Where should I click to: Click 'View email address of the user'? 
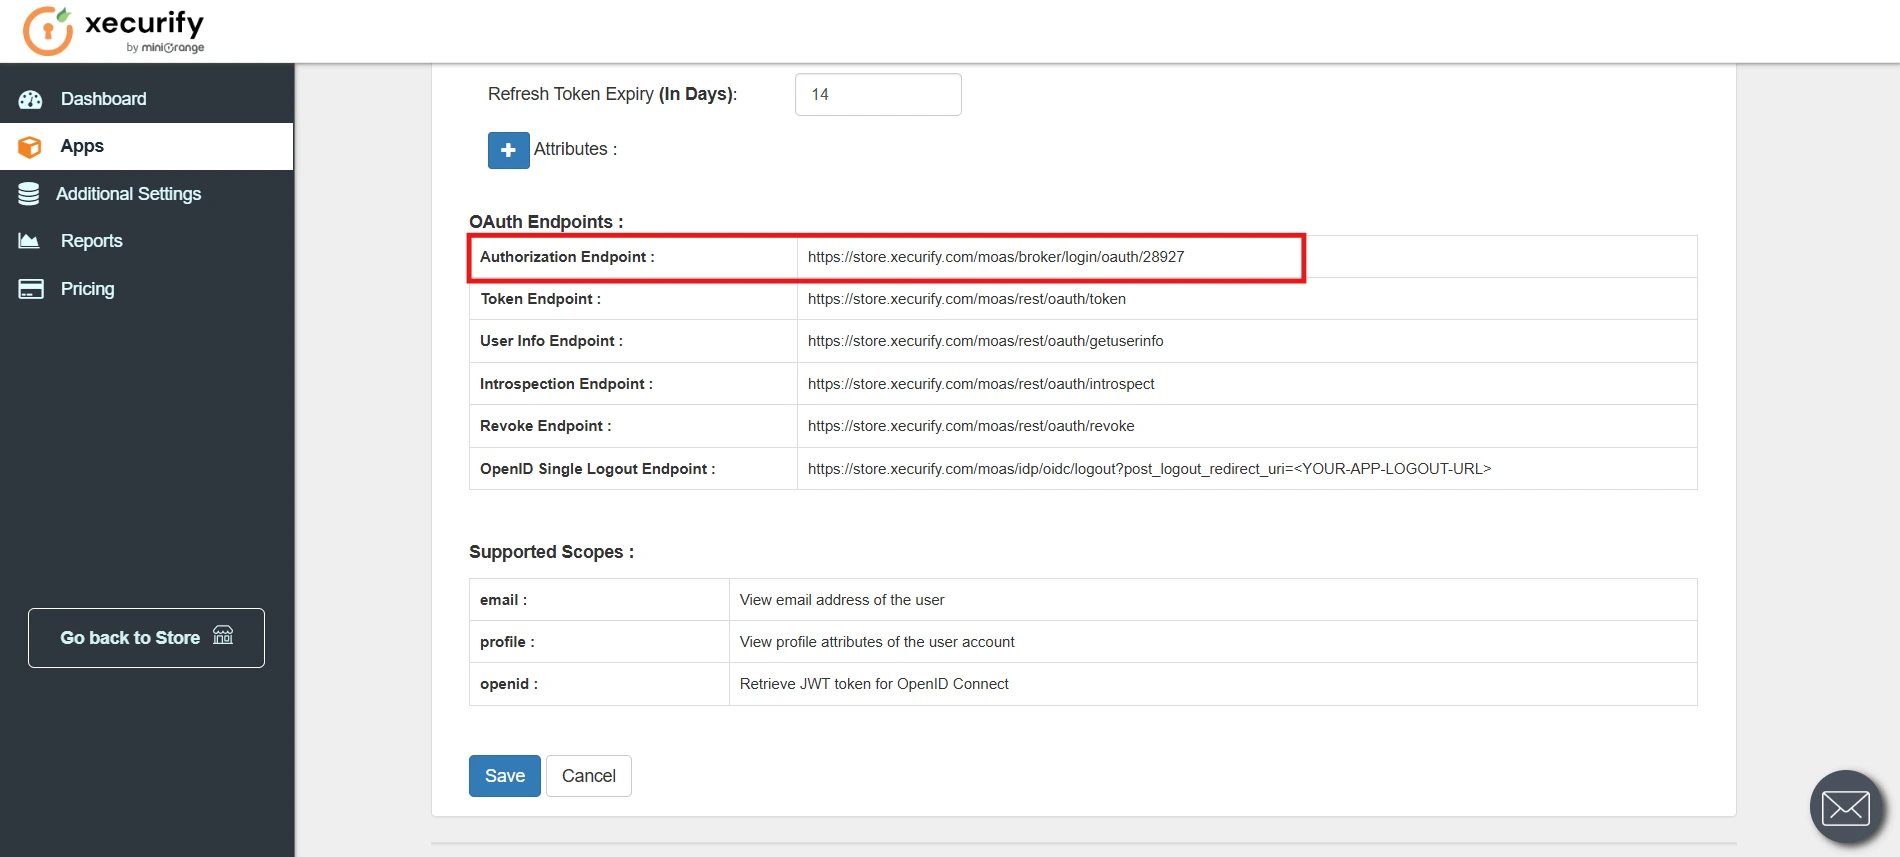(x=842, y=600)
